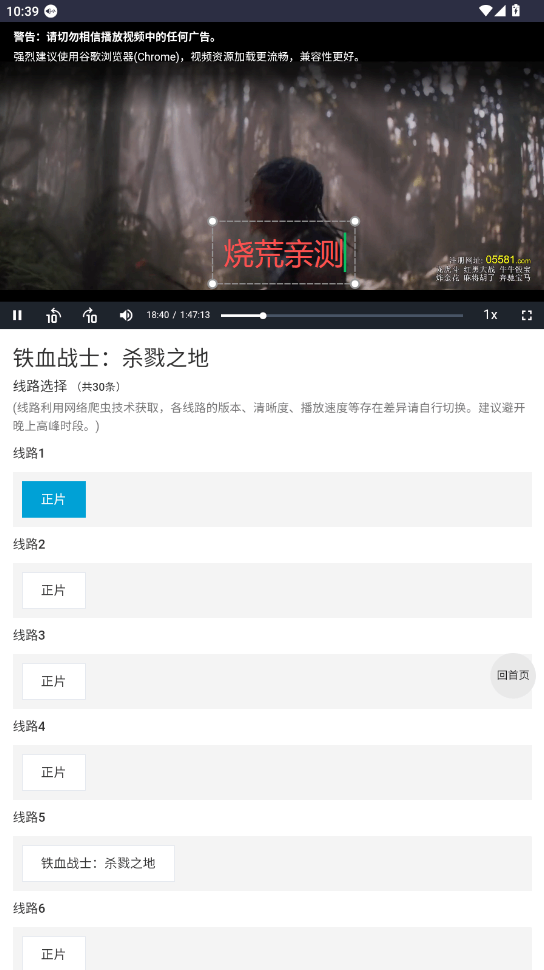
Task: Click the 线路6 label
Action: click(x=29, y=908)
